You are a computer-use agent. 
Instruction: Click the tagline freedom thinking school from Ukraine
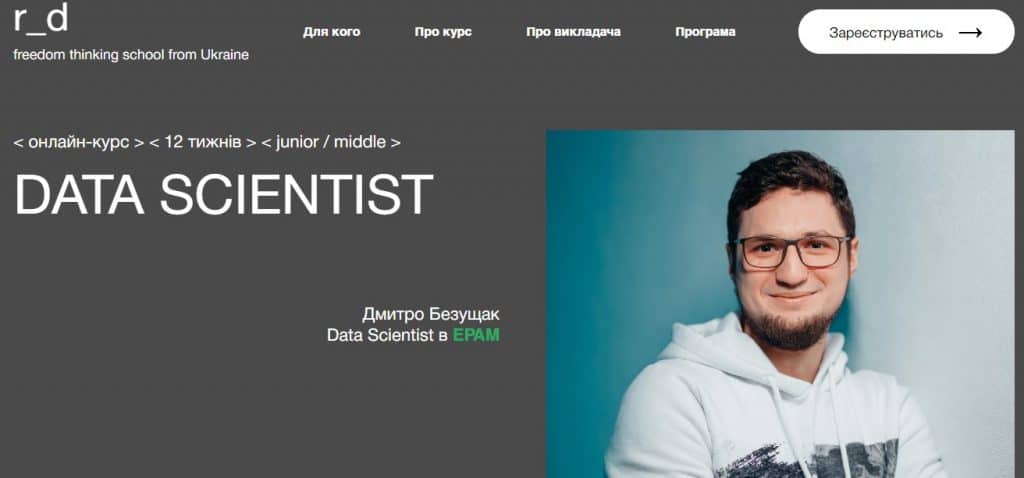(131, 55)
